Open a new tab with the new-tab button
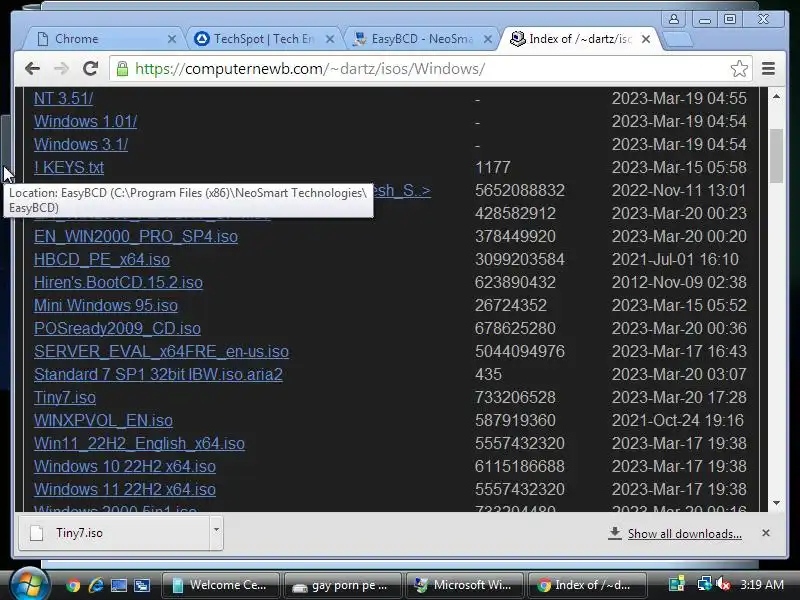Image resolution: width=800 pixels, height=600 pixels. [x=679, y=39]
